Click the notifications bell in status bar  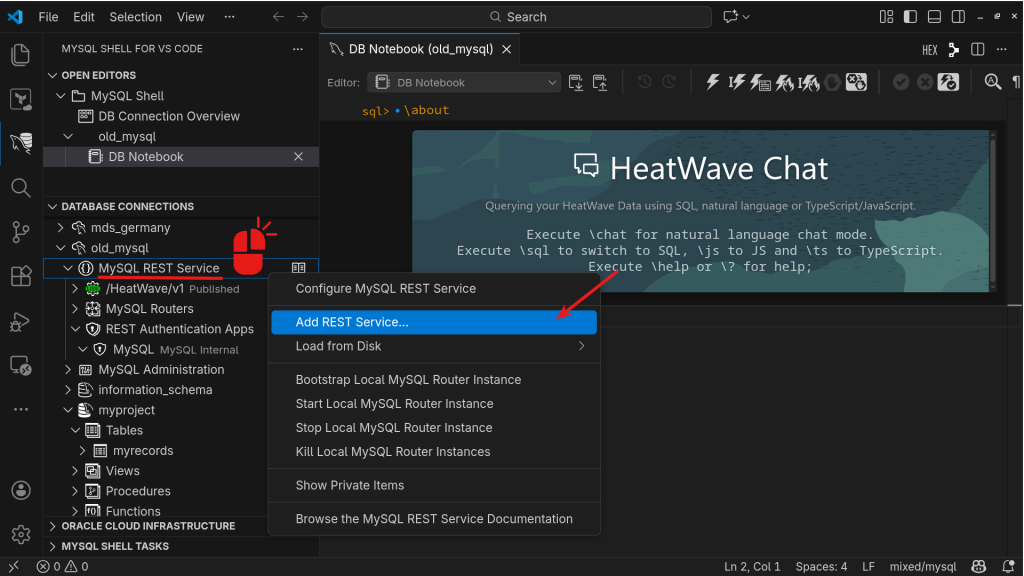(1008, 566)
